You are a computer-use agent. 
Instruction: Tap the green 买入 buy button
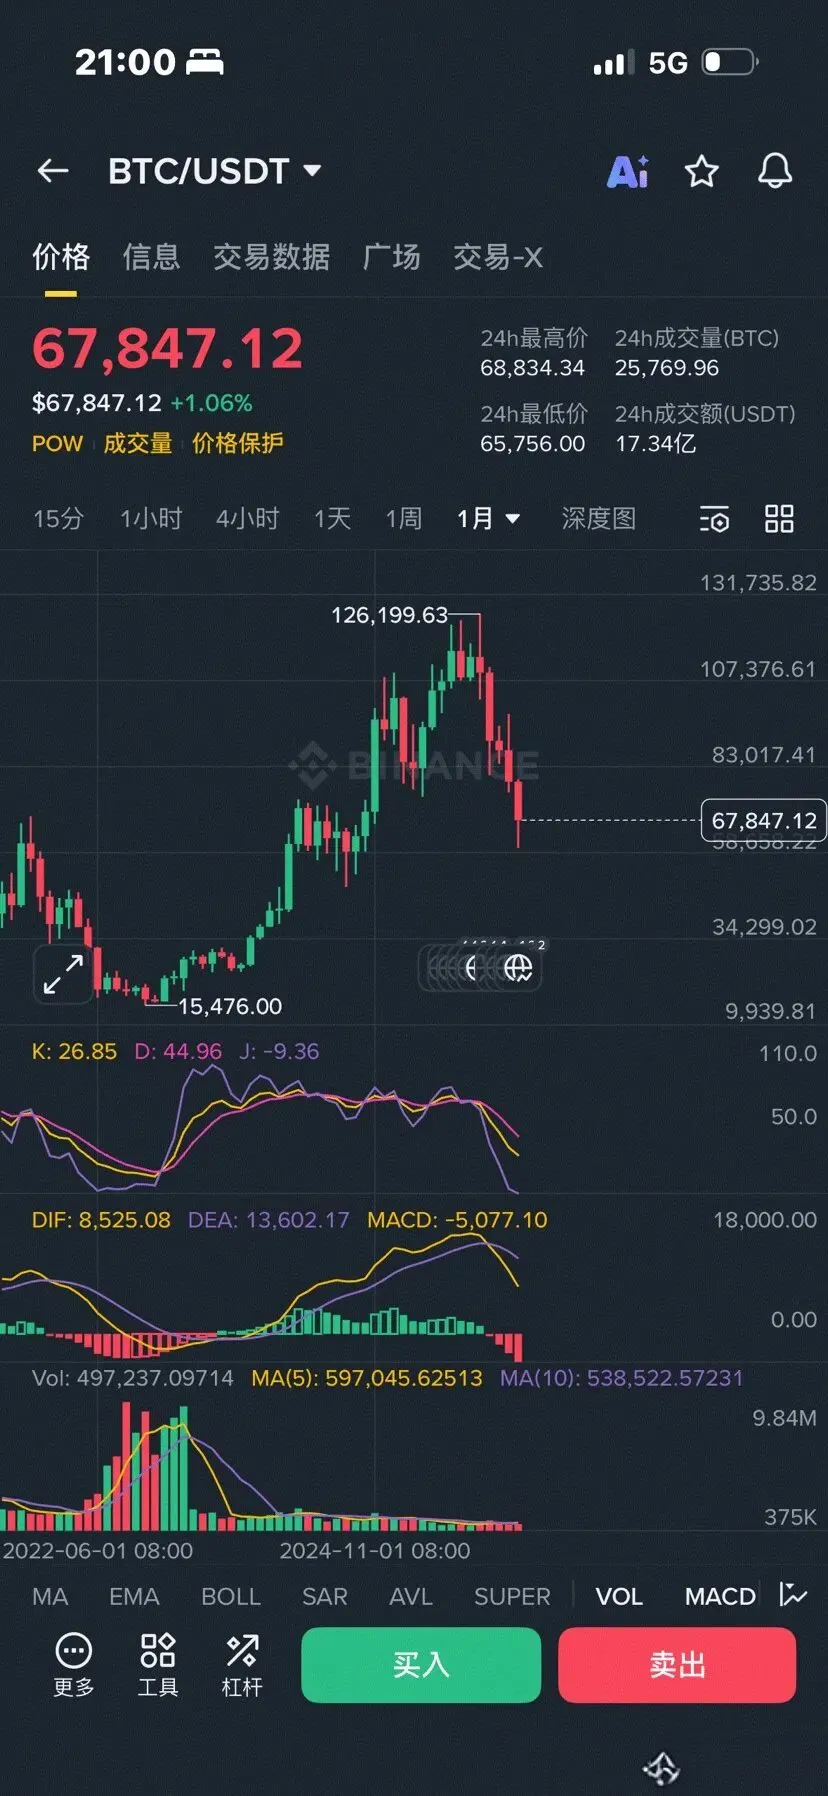pyautogui.click(x=421, y=1665)
